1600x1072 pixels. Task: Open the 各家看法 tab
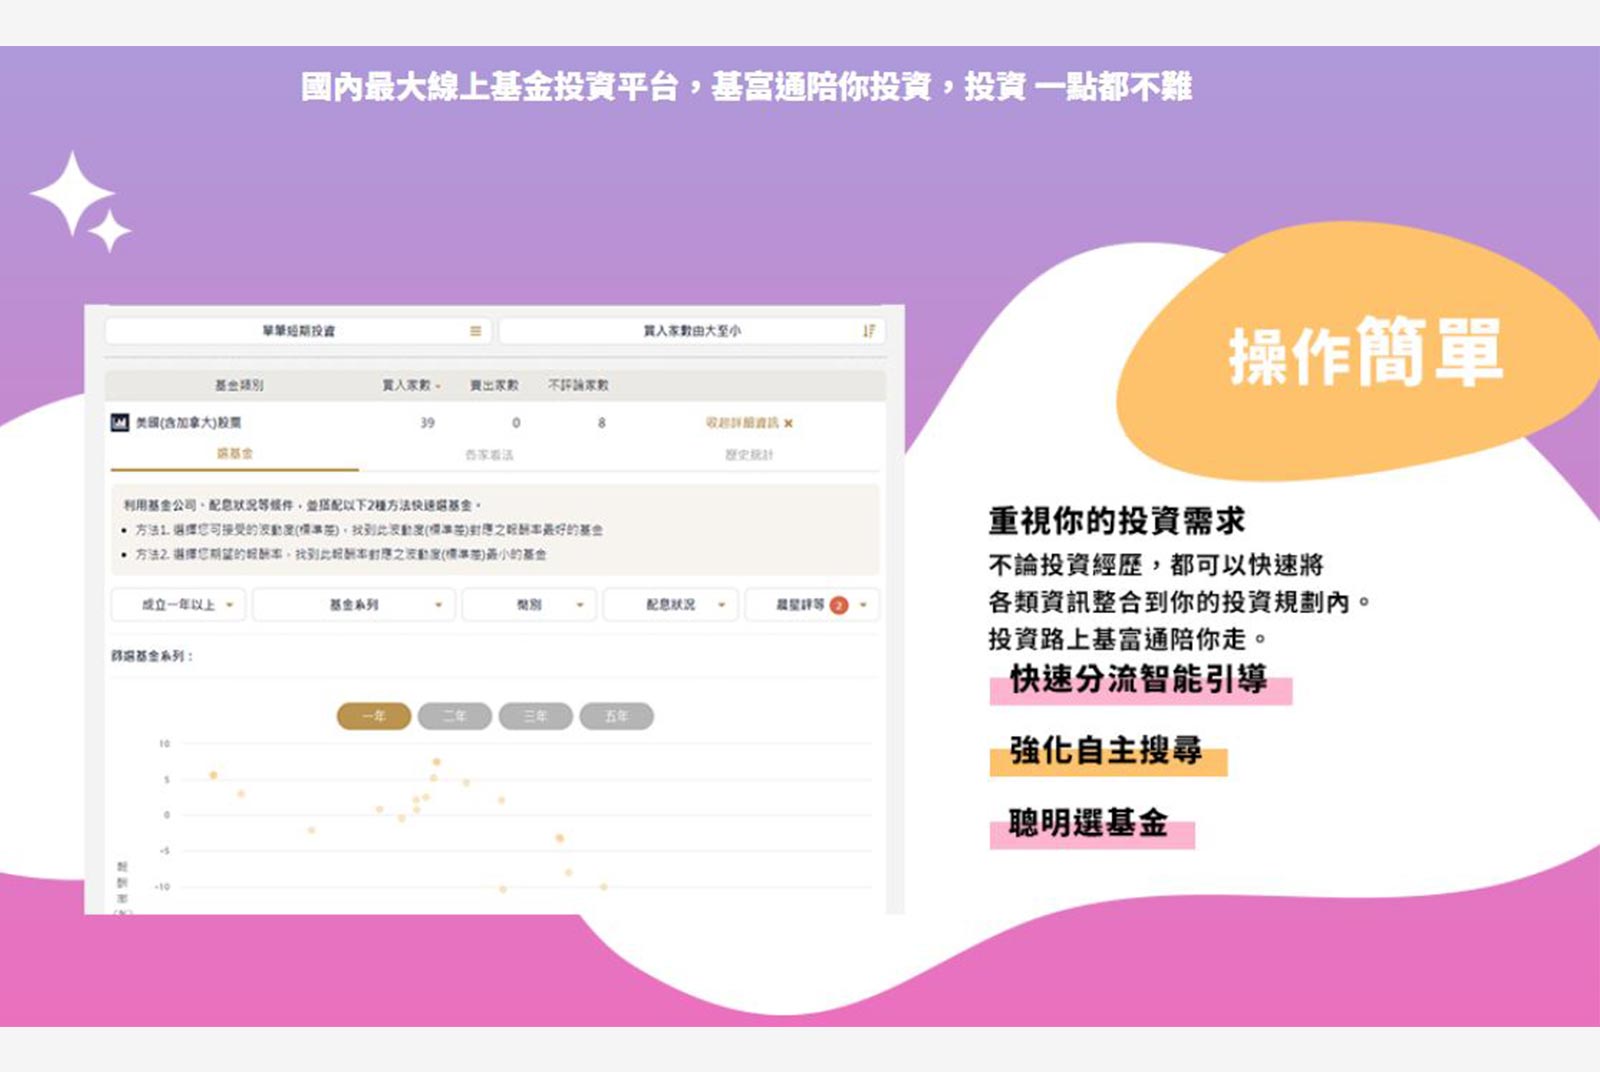pyautogui.click(x=489, y=455)
